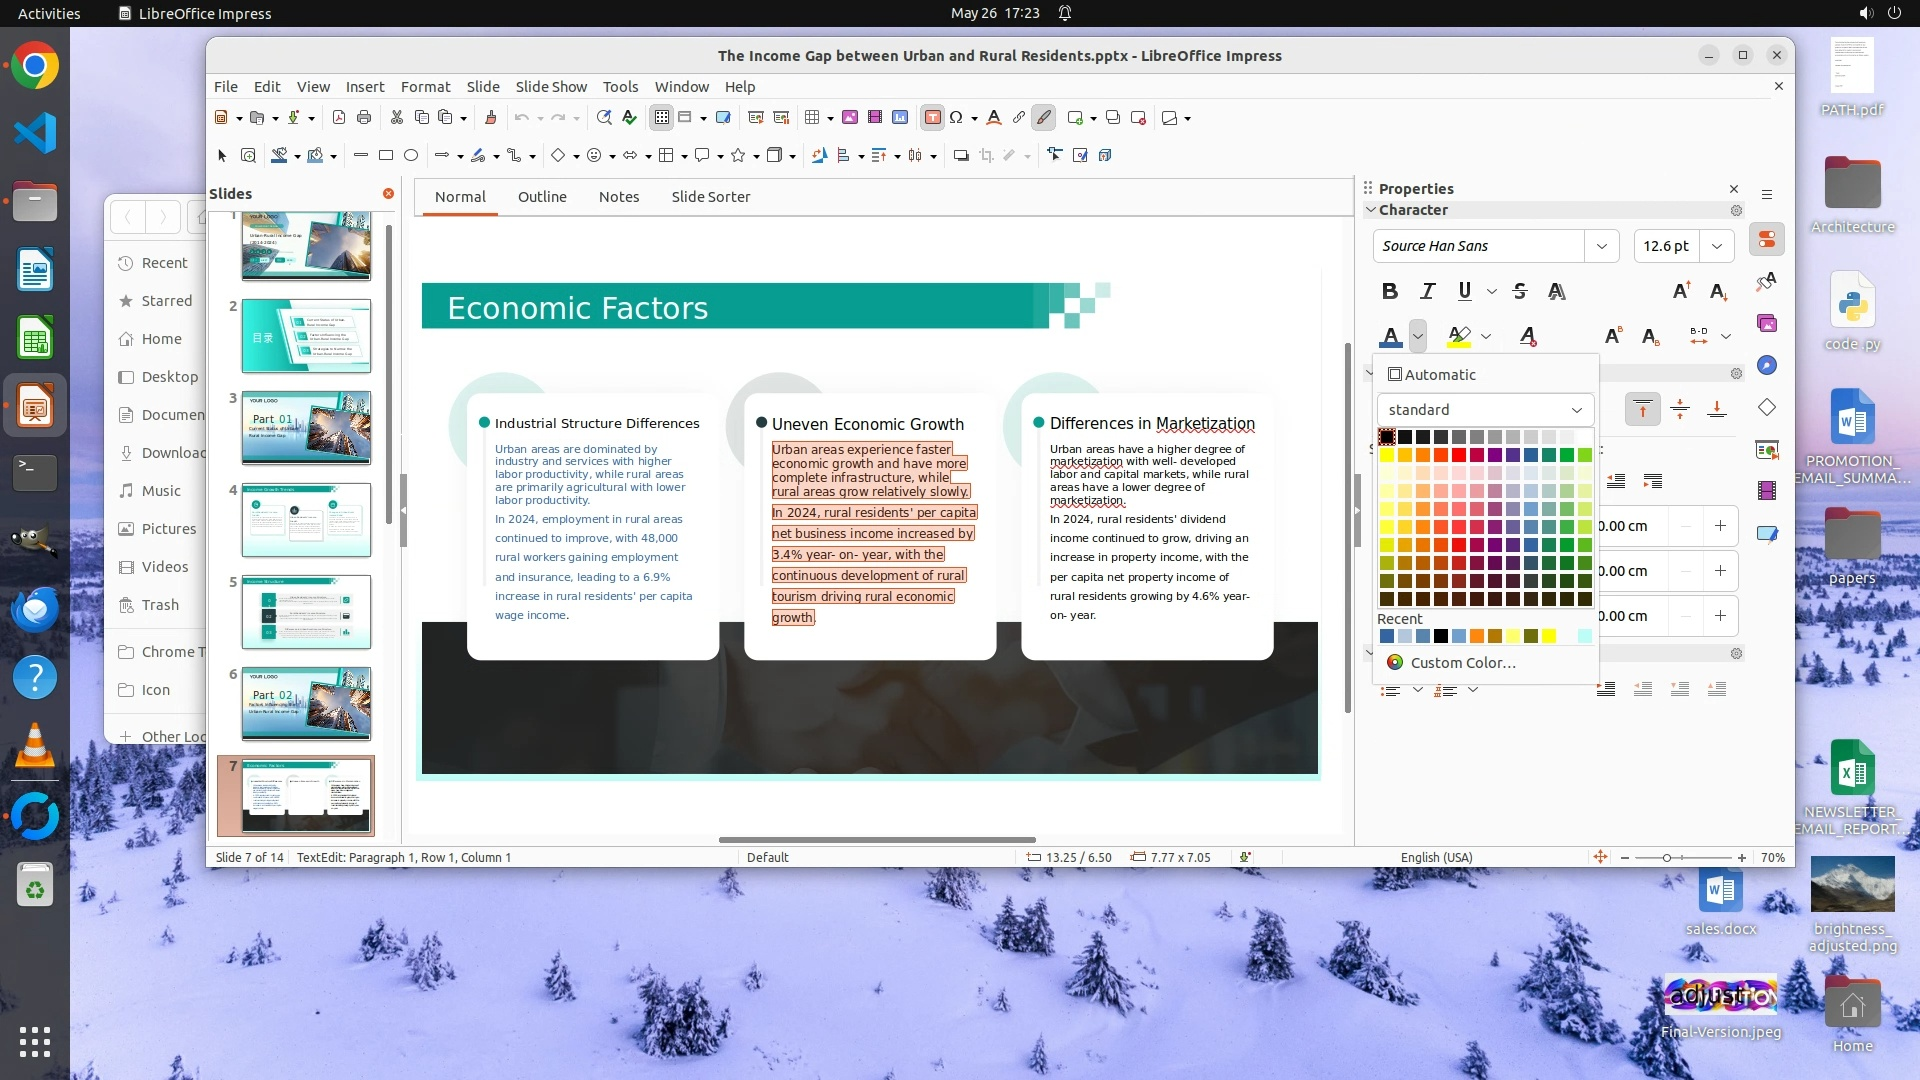Choose the Automatic font color
Image resolution: width=1920 pixels, height=1080 pixels.
[1431, 375]
